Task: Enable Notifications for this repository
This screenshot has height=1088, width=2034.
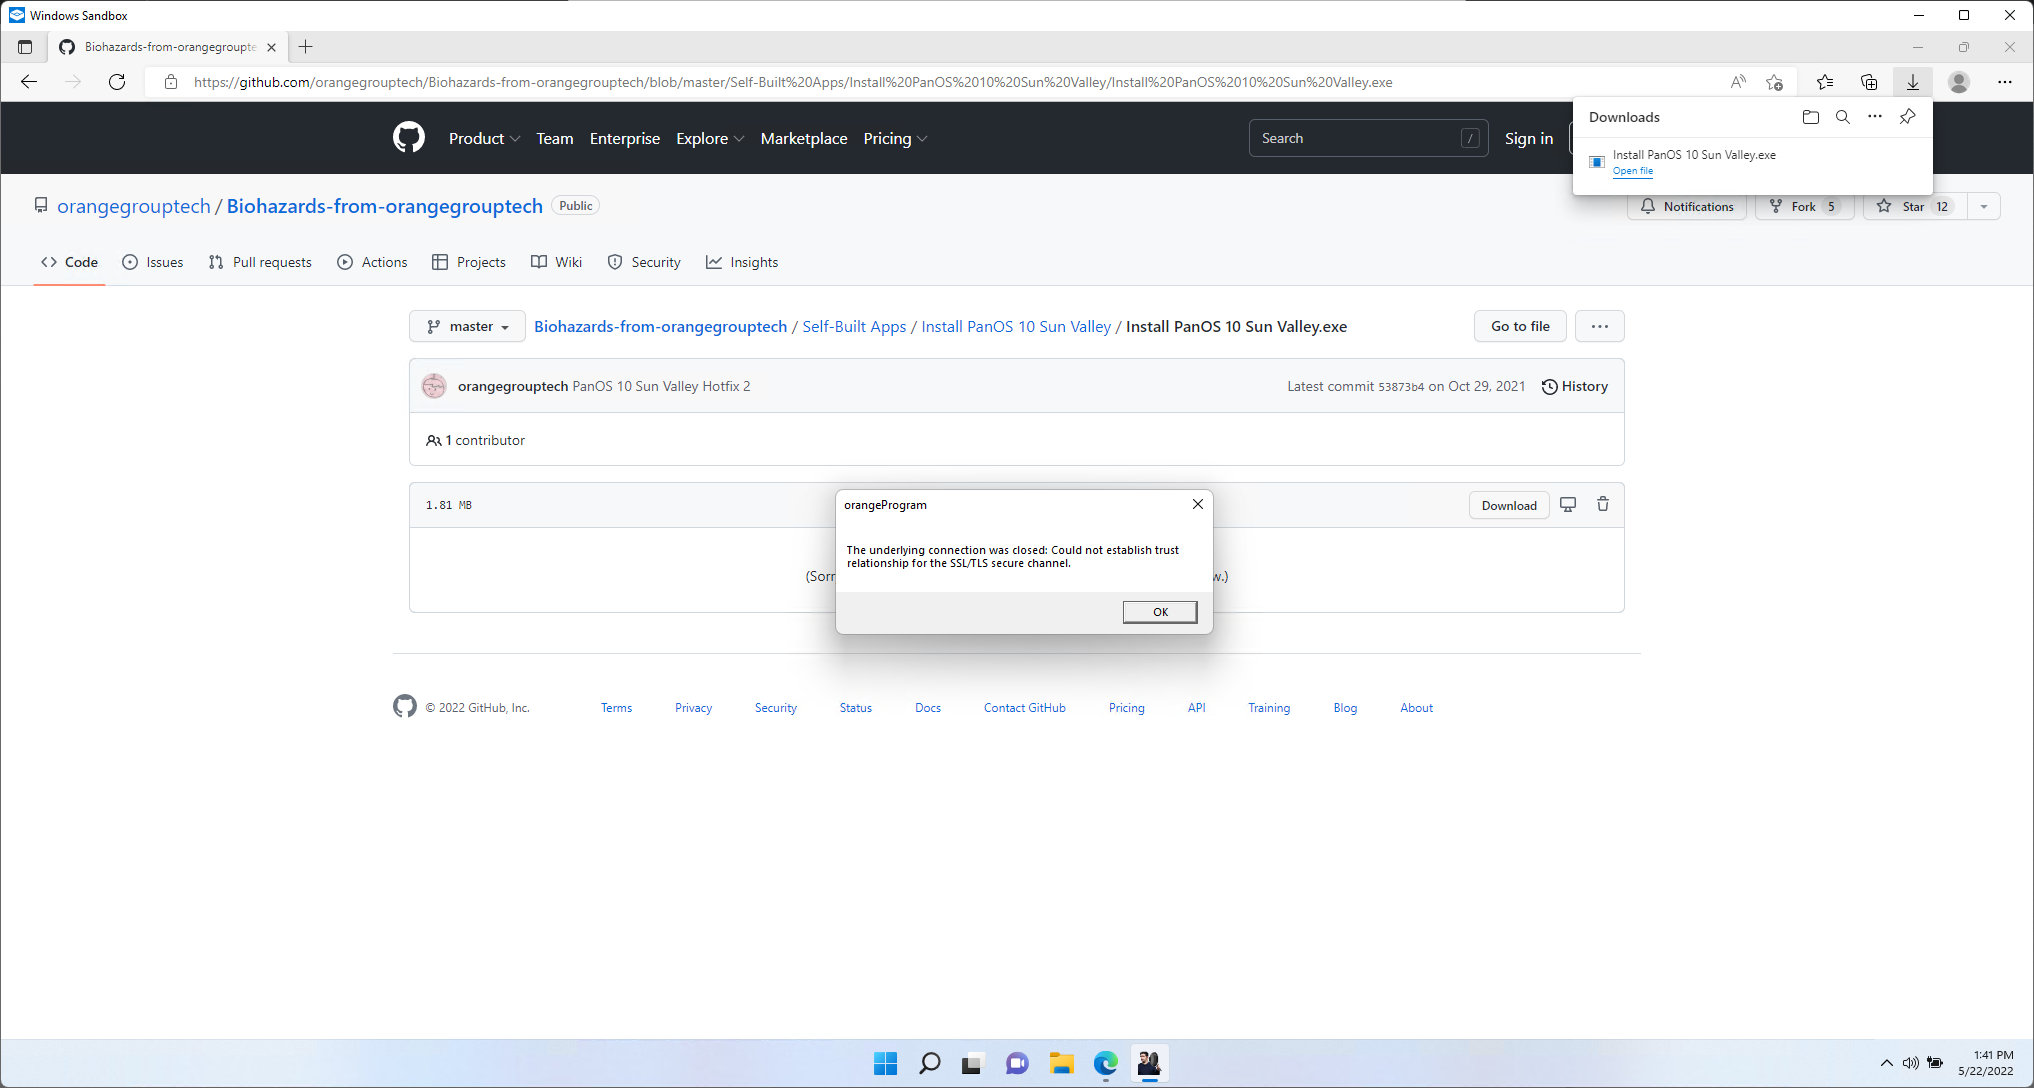Action: coord(1686,206)
